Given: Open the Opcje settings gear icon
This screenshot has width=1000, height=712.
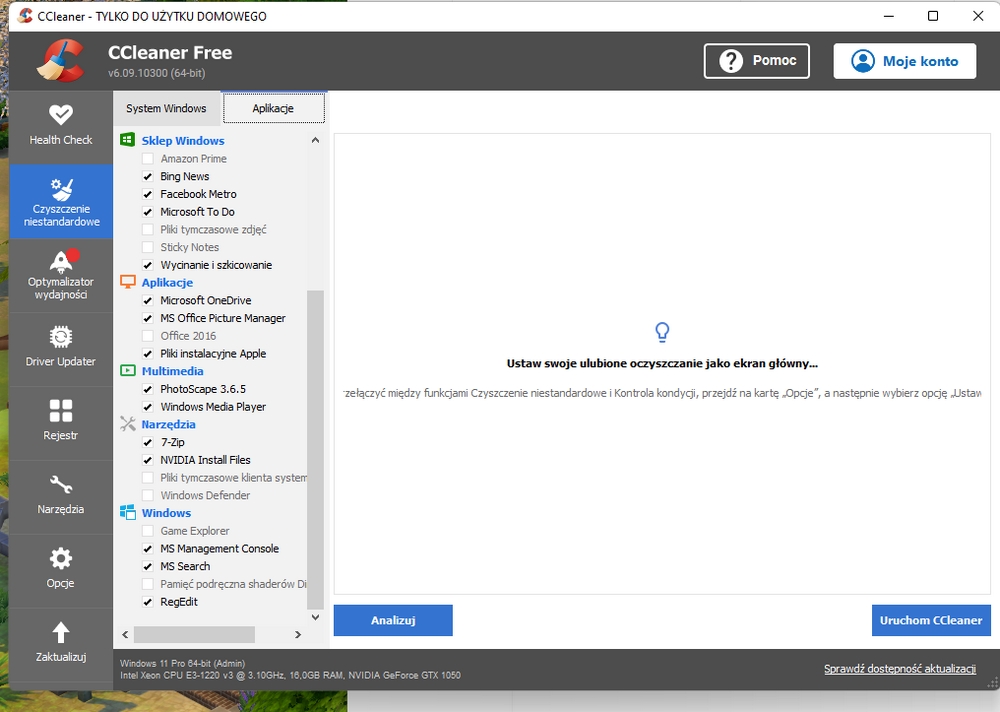Looking at the screenshot, I should coord(61,559).
